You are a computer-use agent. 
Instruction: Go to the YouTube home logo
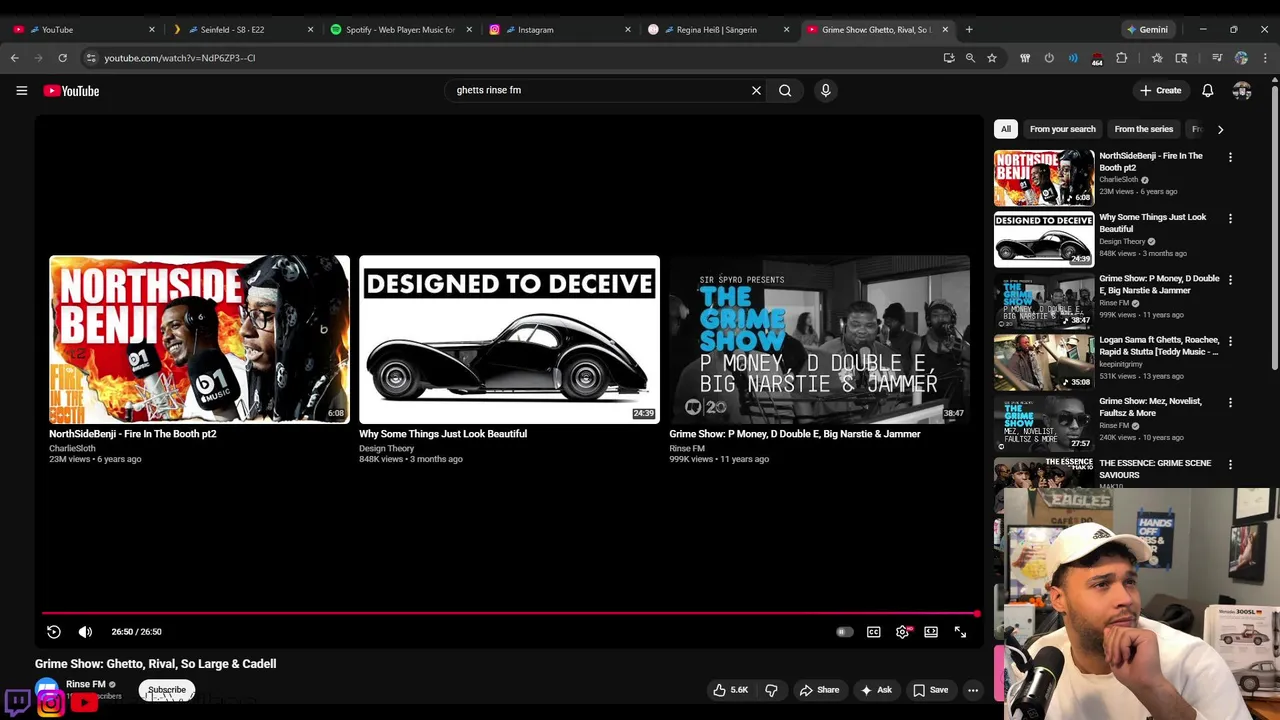pyautogui.click(x=71, y=91)
